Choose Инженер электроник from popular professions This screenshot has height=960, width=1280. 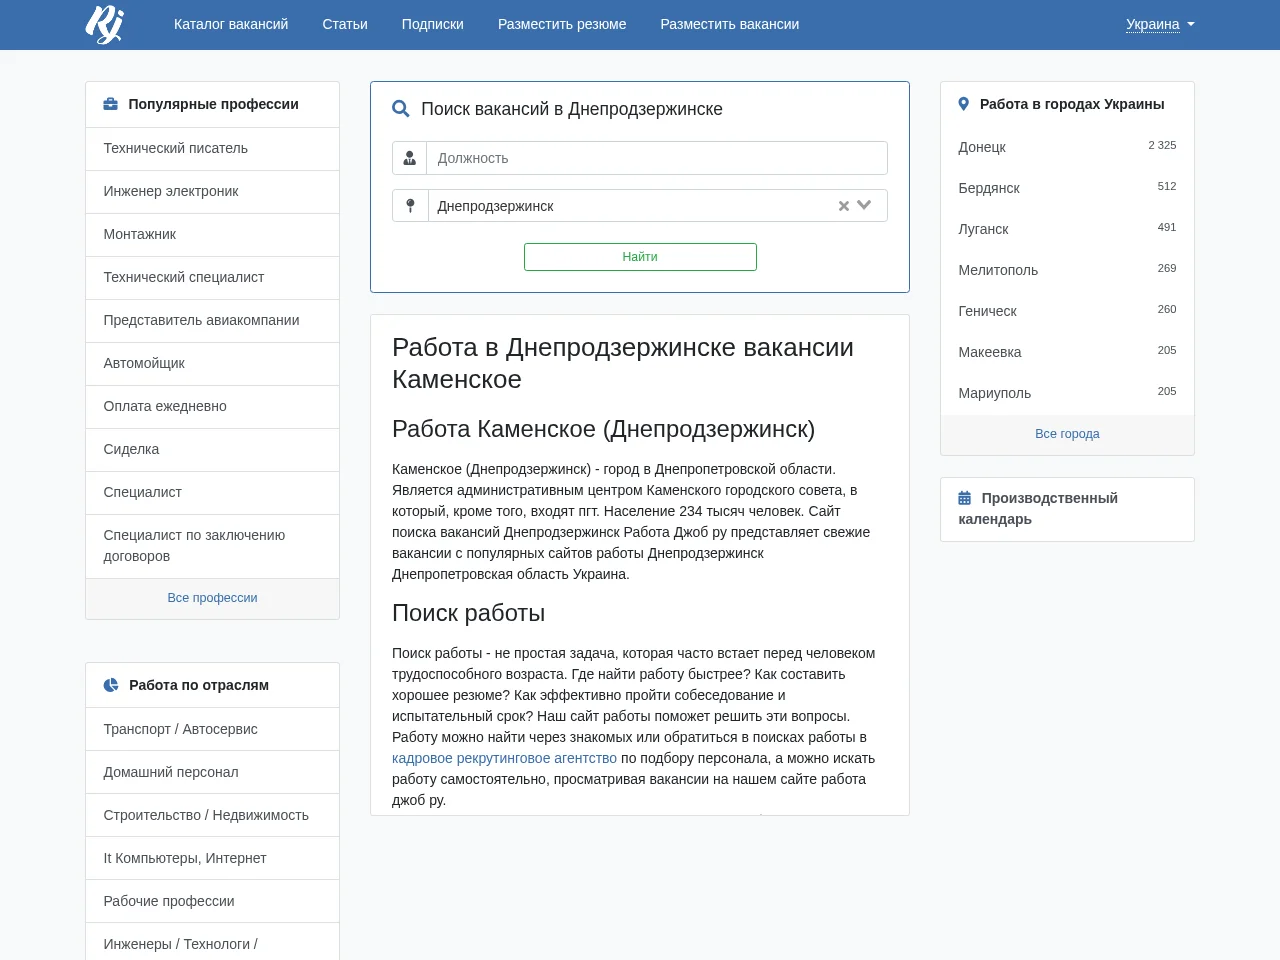(212, 191)
